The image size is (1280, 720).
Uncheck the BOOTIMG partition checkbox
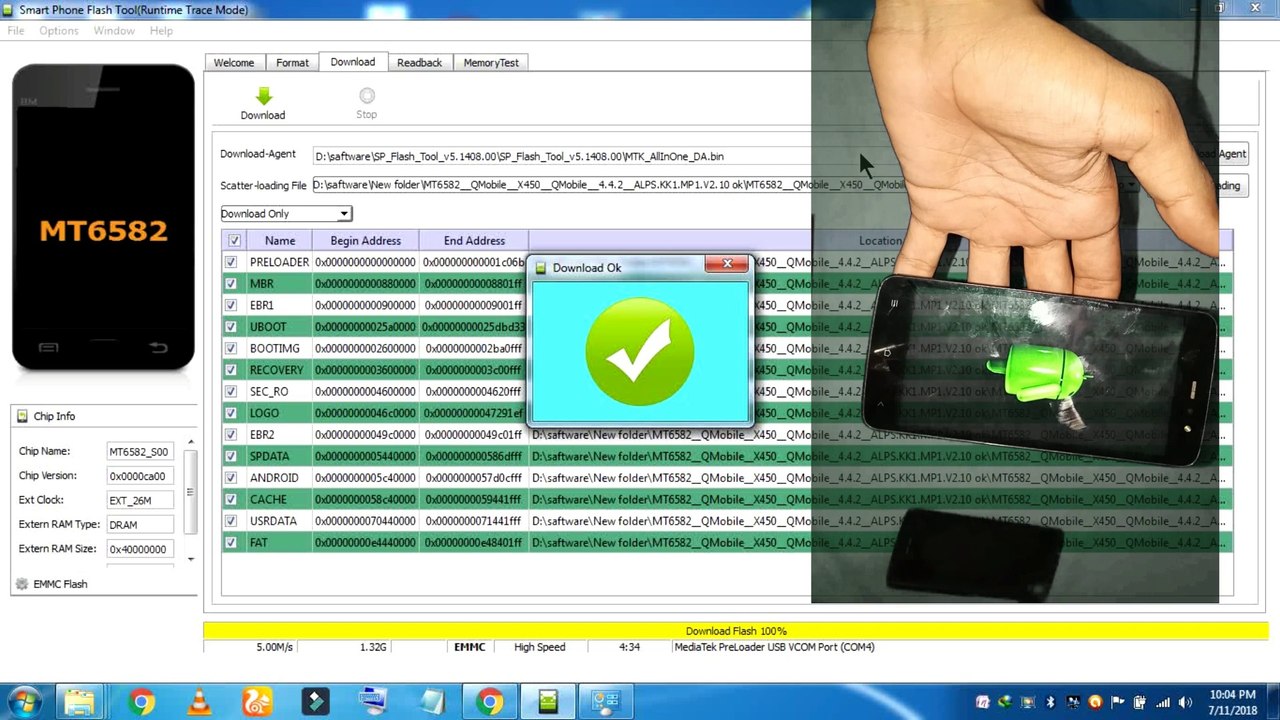(231, 348)
